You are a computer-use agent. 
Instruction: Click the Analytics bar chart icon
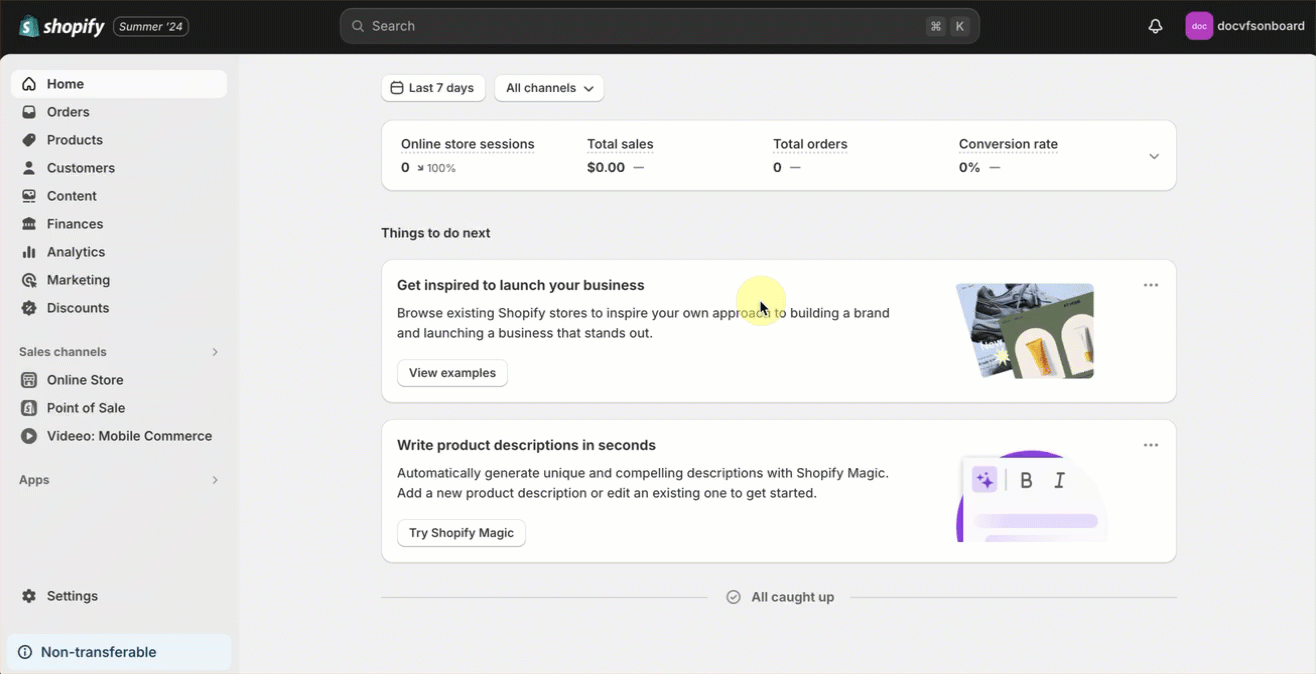tap(29, 252)
